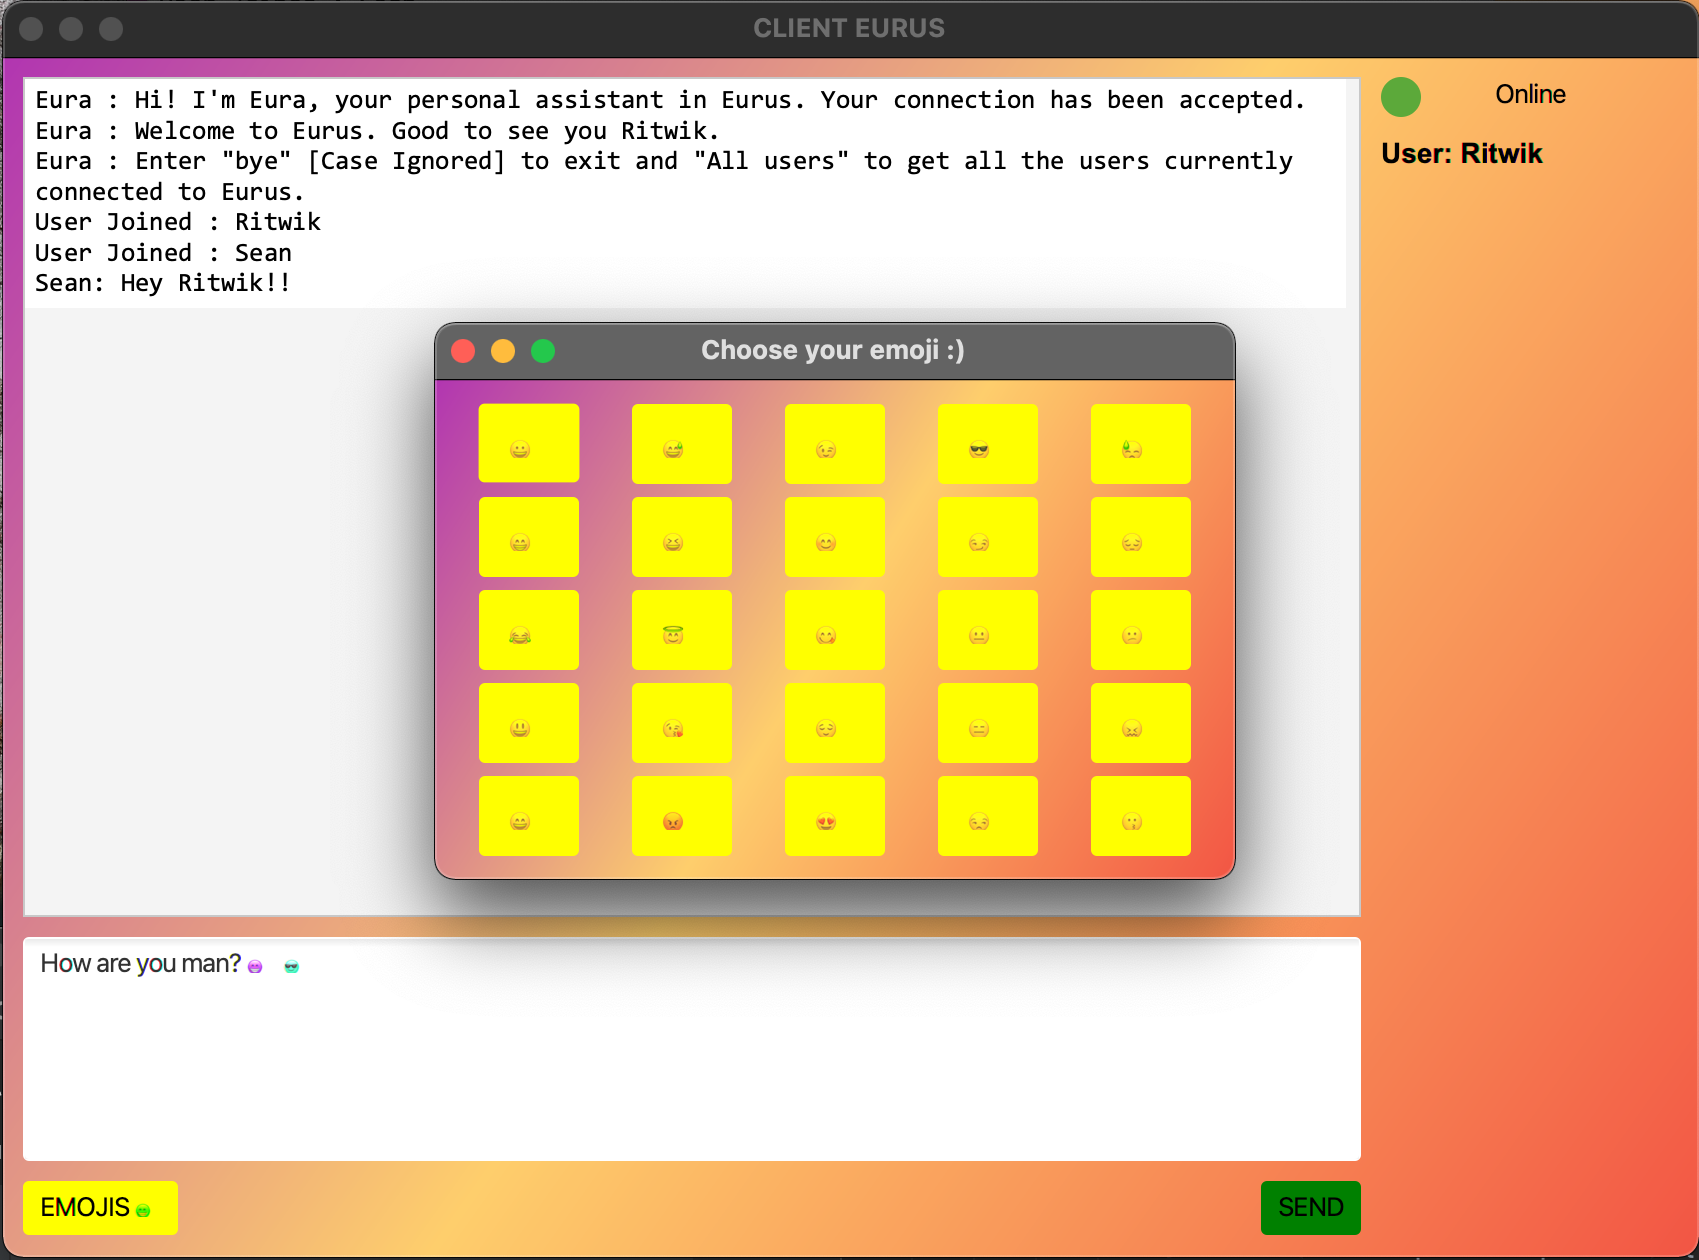Select the angry red face emoji
The image size is (1699, 1260).
pyautogui.click(x=681, y=816)
